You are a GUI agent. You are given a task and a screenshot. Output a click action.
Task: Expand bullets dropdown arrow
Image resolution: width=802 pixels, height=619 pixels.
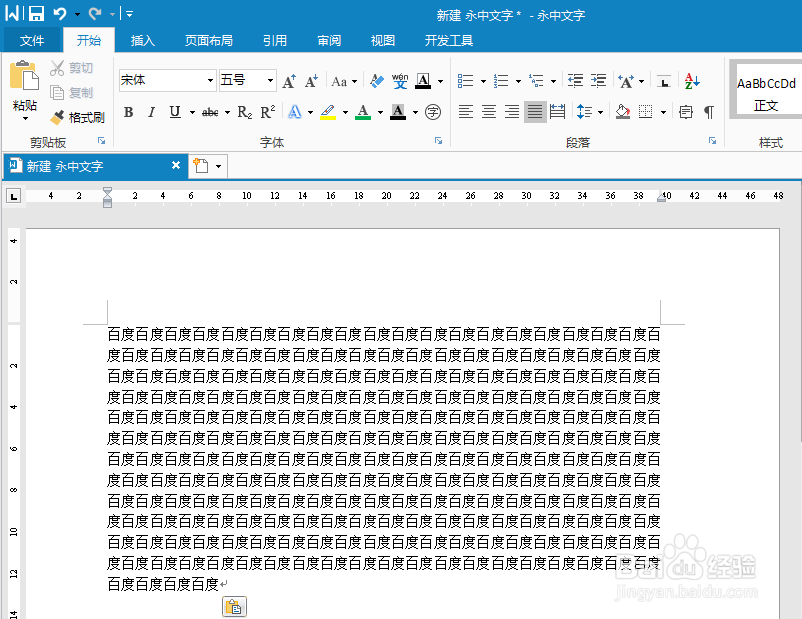pyautogui.click(x=483, y=81)
